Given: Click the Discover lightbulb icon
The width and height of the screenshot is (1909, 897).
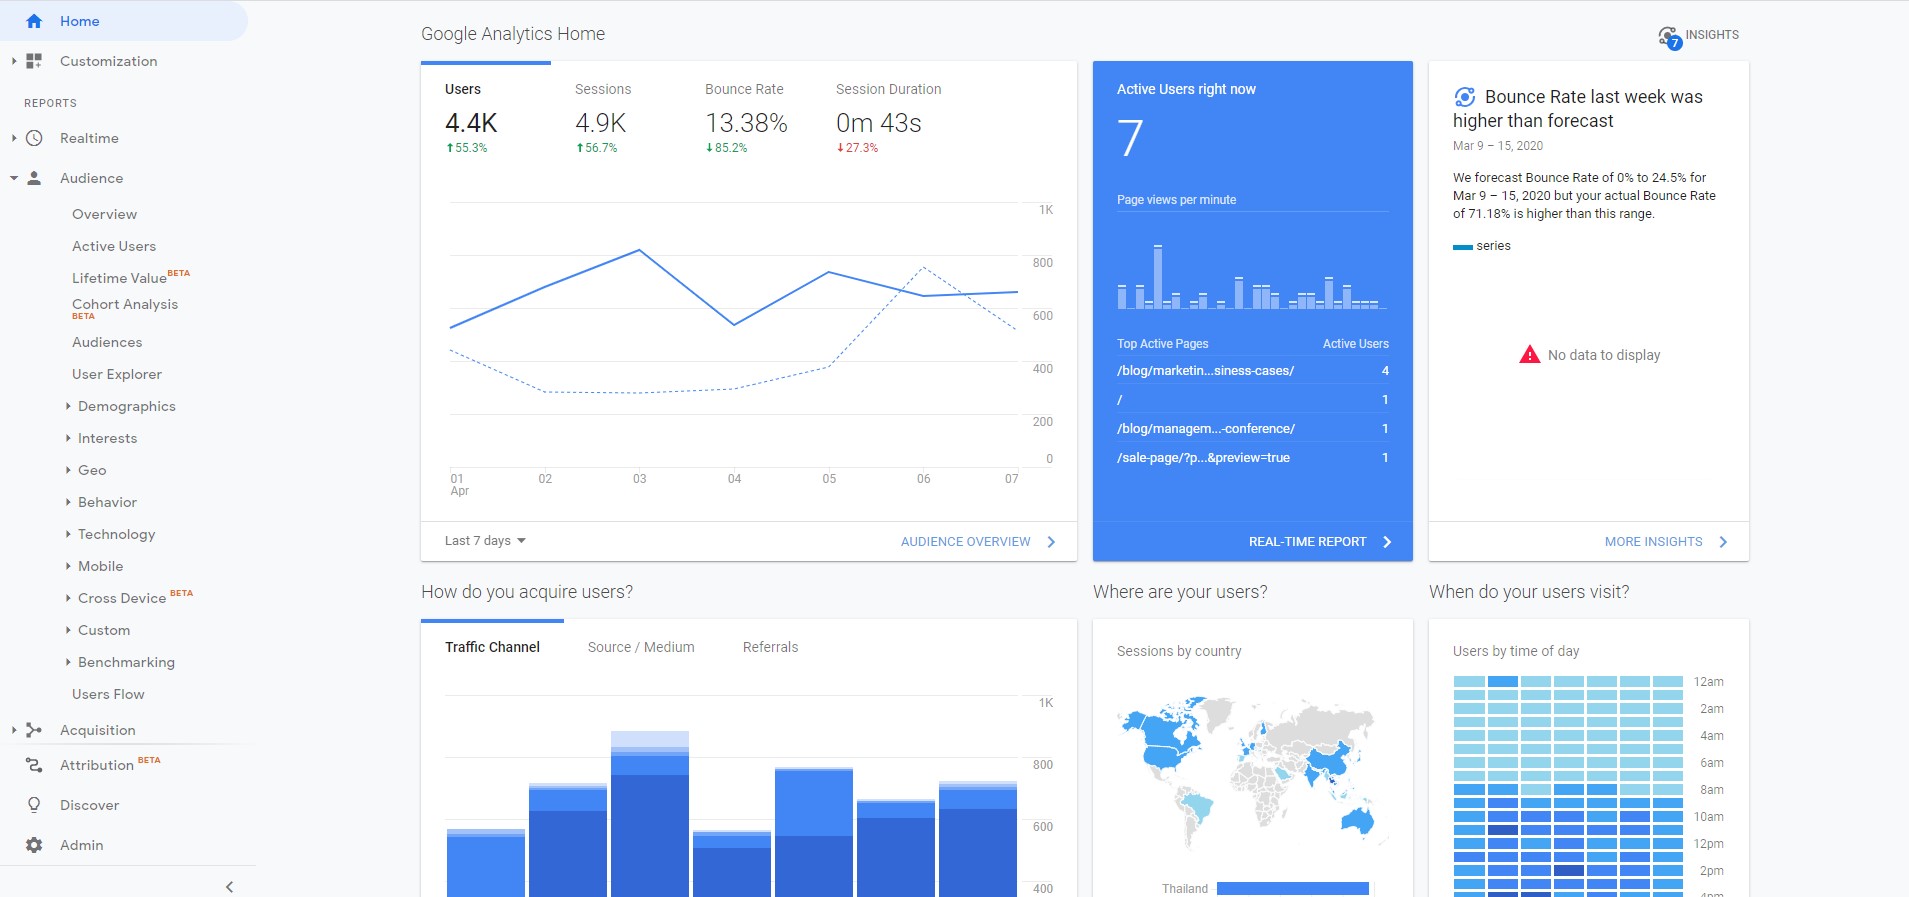Looking at the screenshot, I should [34, 805].
